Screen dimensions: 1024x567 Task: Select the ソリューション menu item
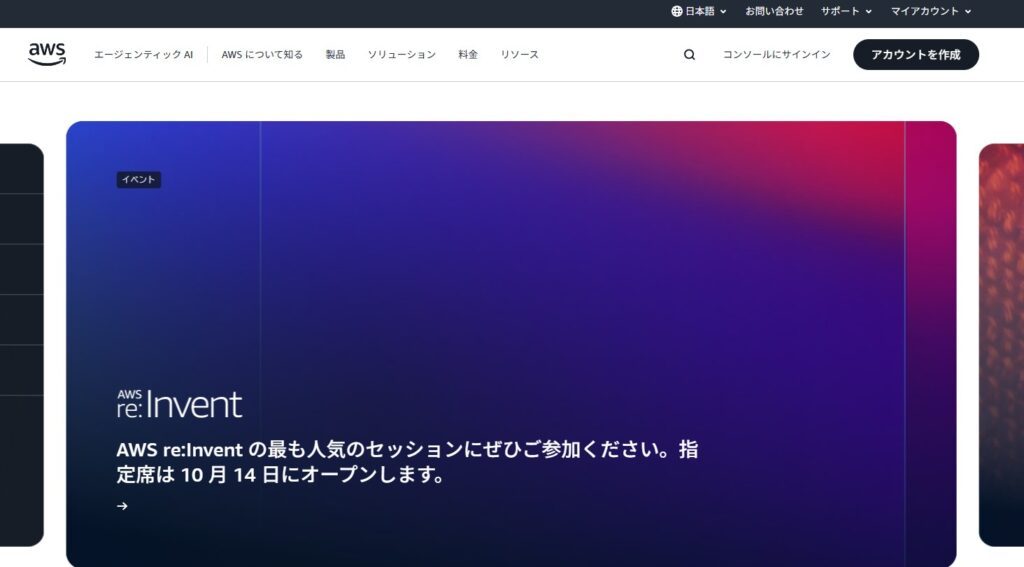401,55
